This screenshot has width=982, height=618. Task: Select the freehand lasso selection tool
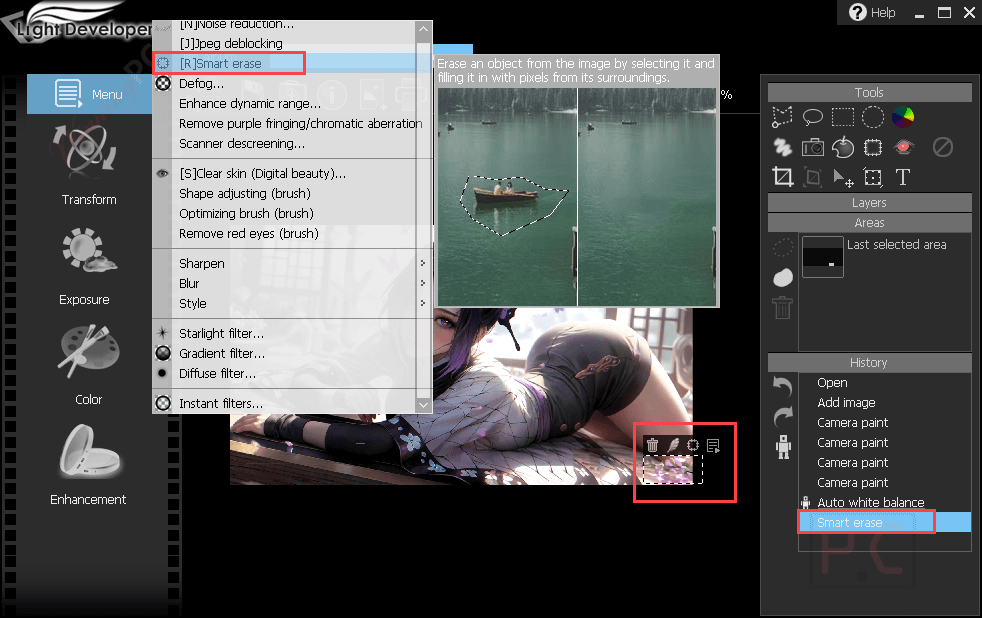812,116
